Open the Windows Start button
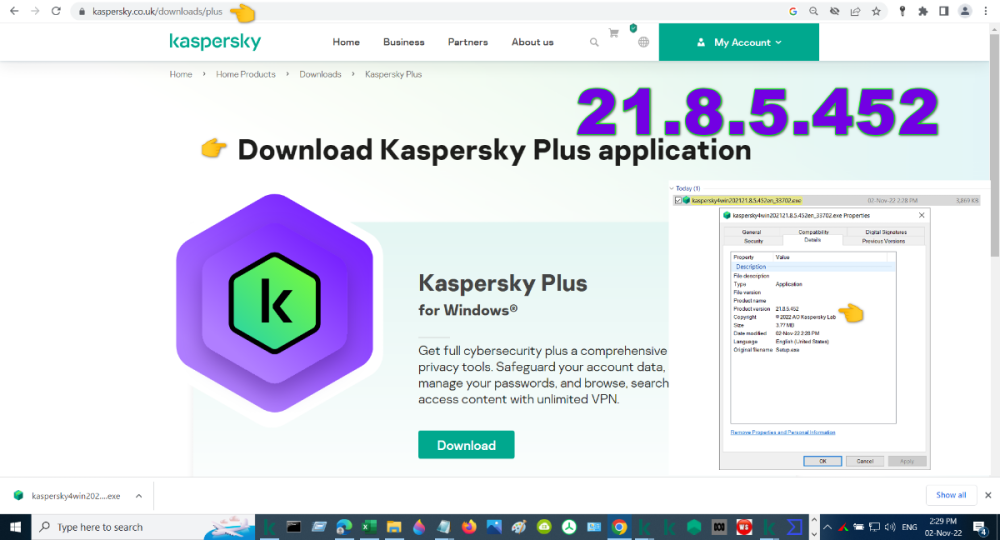This screenshot has height=540, width=1000. click(15, 527)
